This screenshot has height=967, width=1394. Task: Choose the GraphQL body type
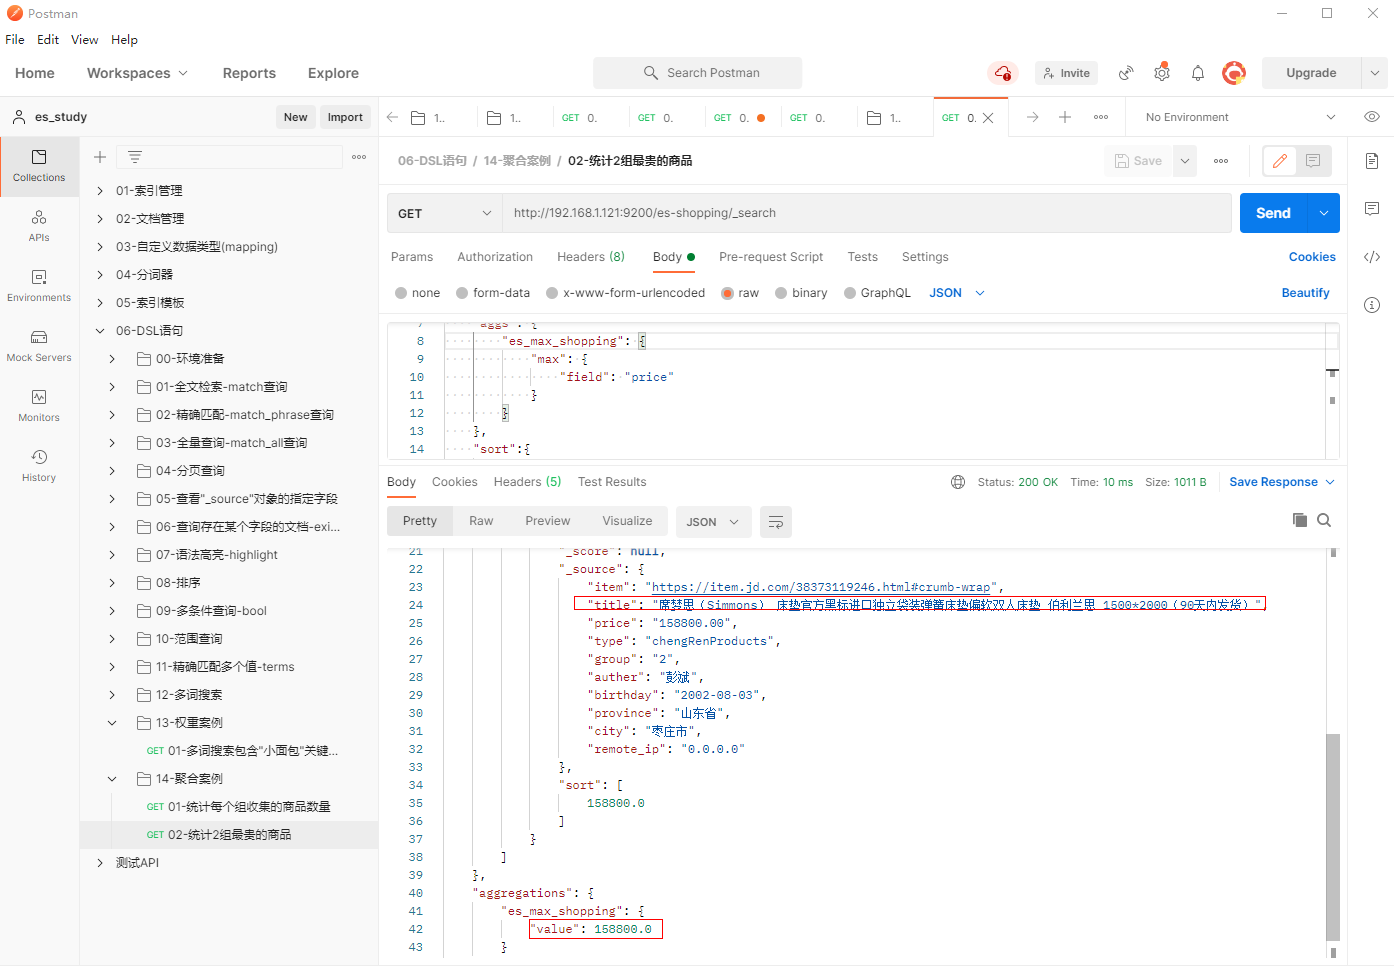point(850,293)
